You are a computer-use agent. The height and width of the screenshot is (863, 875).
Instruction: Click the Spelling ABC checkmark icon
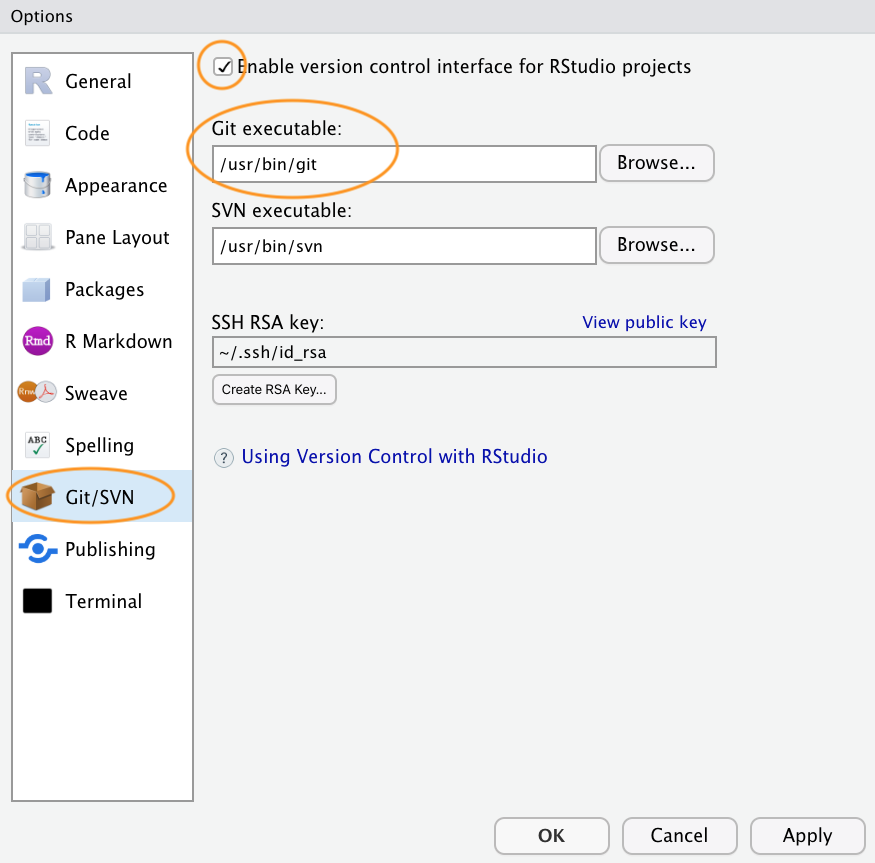[38, 445]
